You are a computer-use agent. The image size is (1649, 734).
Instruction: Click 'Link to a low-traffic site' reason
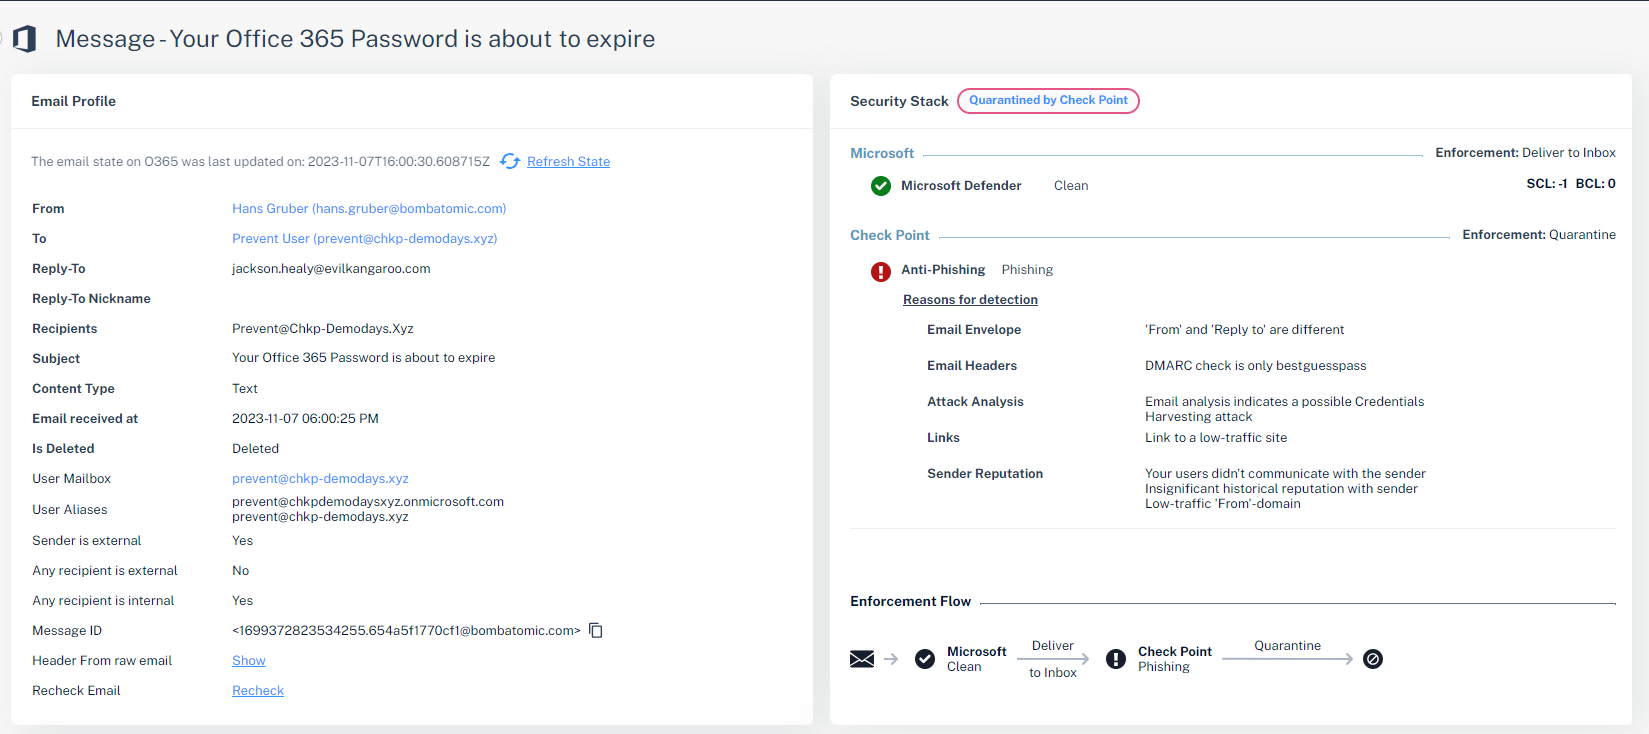(x=1216, y=438)
